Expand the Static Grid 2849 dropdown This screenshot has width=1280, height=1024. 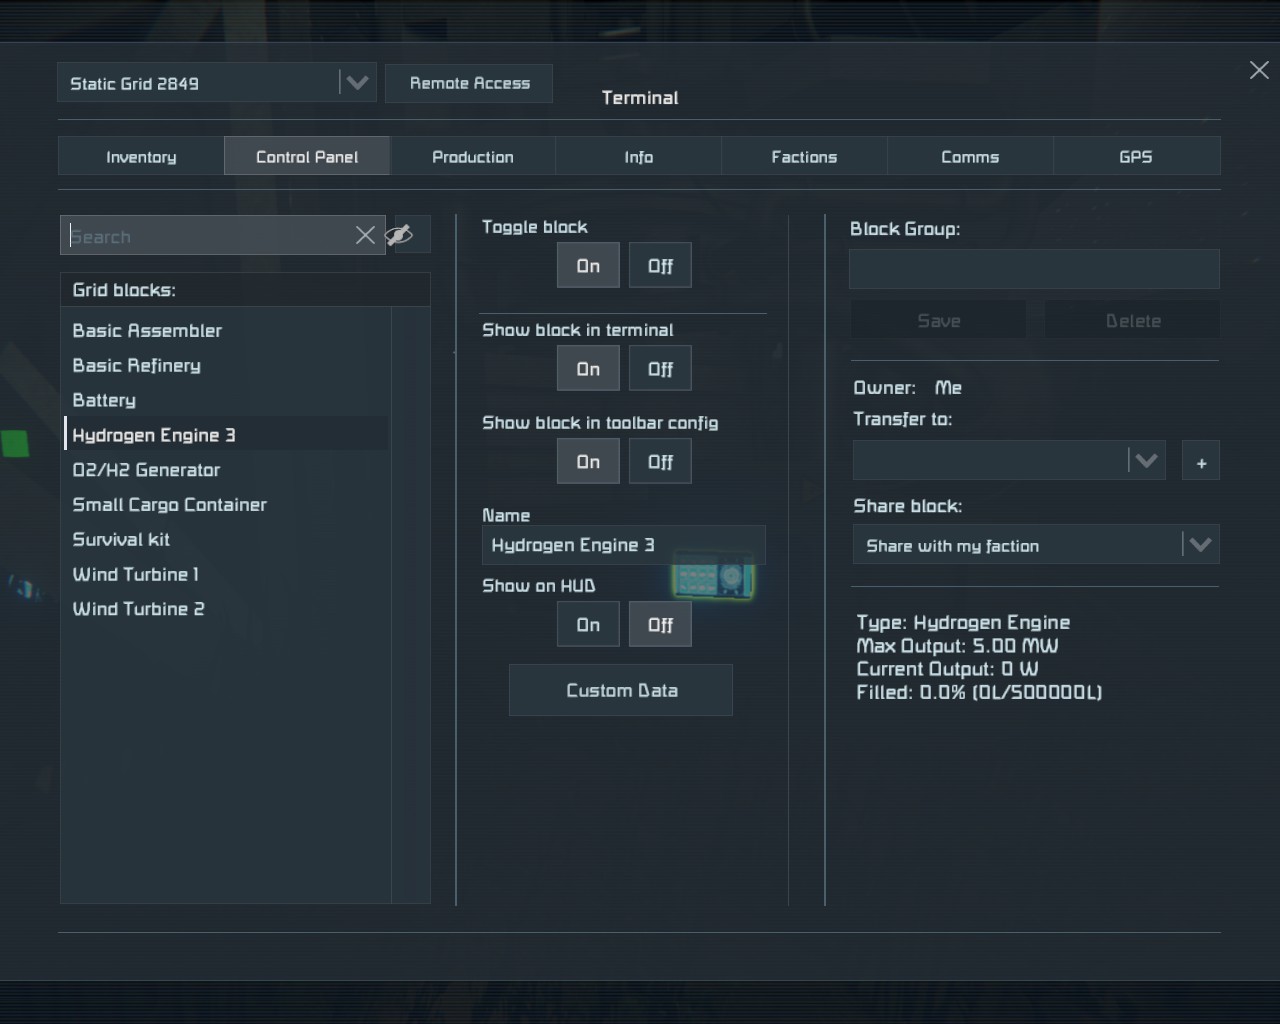point(357,83)
